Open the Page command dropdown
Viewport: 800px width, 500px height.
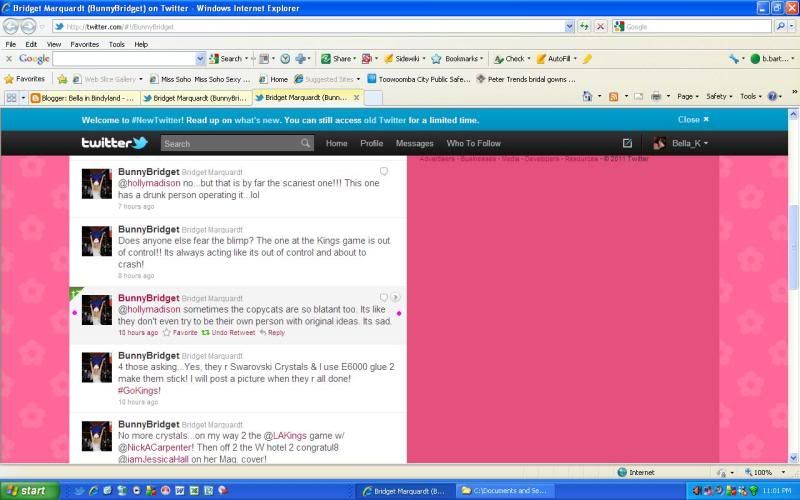(x=688, y=96)
